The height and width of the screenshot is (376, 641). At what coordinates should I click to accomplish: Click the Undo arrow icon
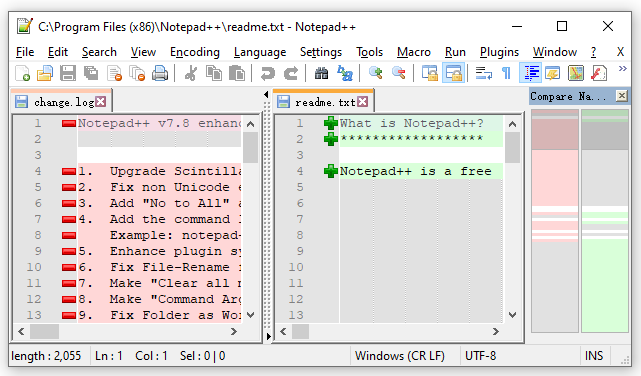[267, 74]
